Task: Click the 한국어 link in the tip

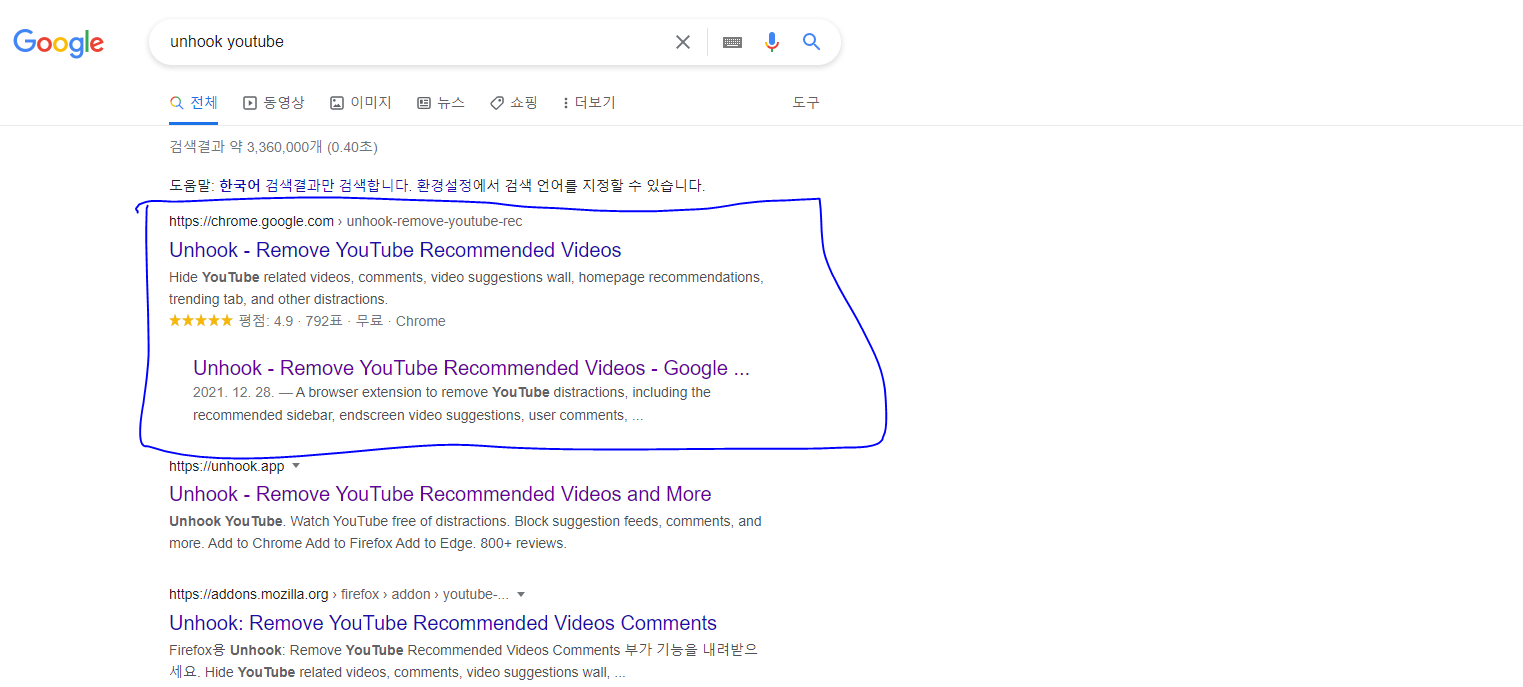Action: coord(239,185)
